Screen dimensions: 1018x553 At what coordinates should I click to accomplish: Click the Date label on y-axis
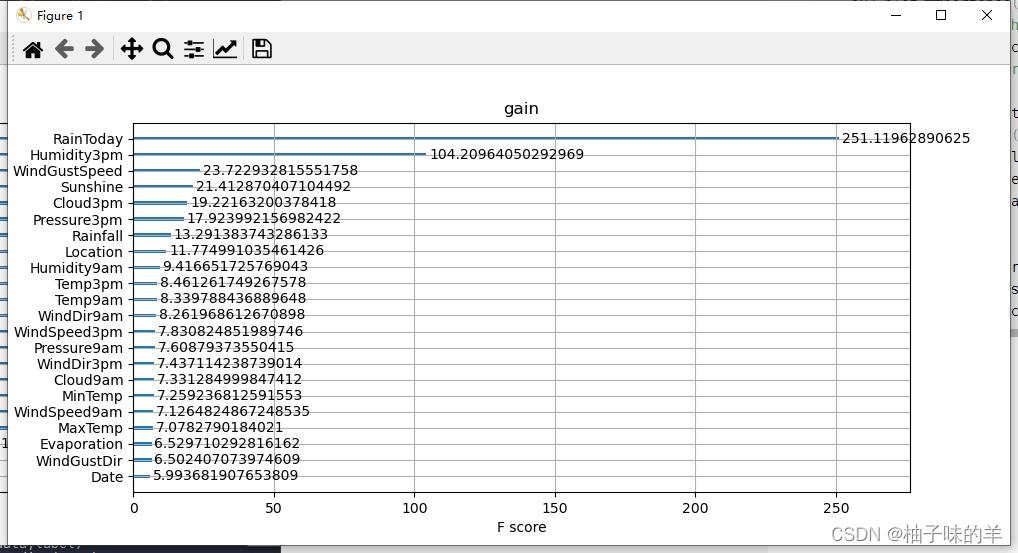coord(106,477)
